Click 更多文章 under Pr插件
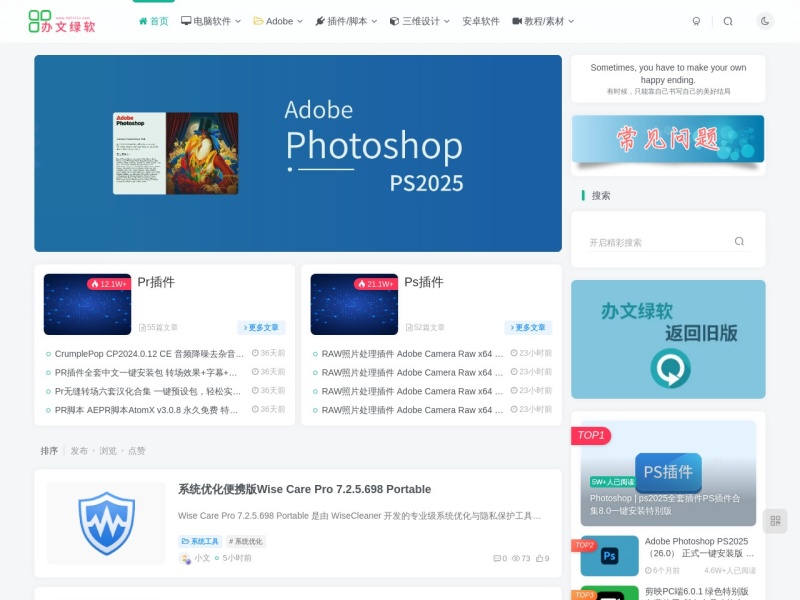 click(261, 328)
